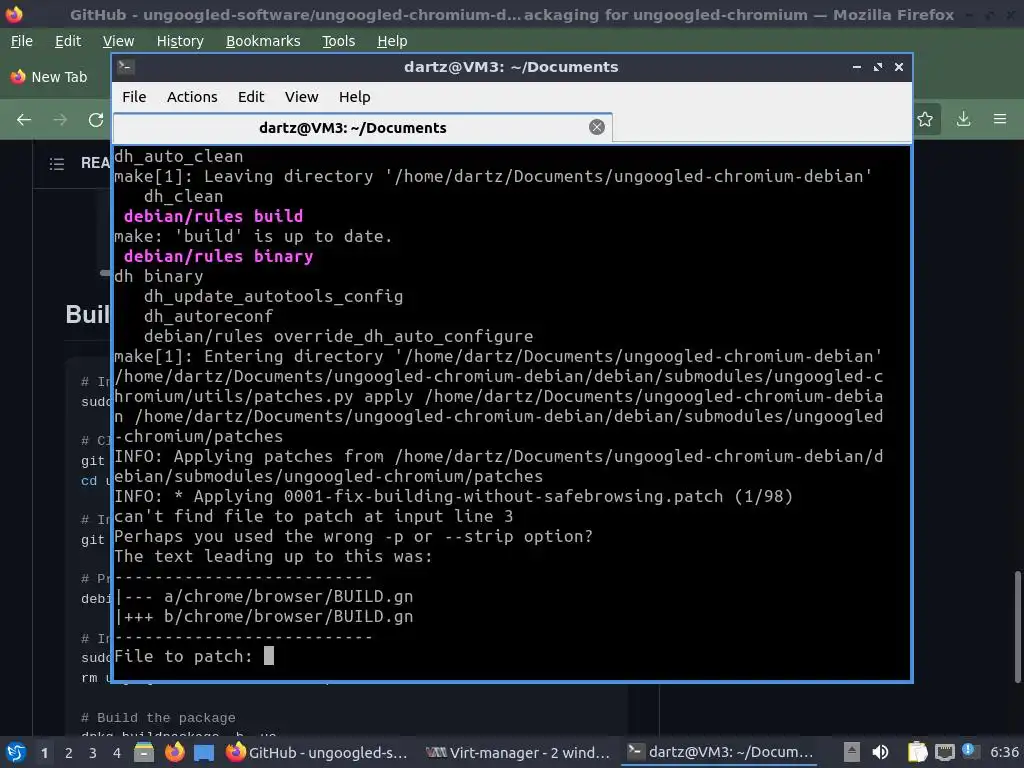The image size is (1024, 768).
Task: Open the terminal Edit menu
Action: (251, 97)
